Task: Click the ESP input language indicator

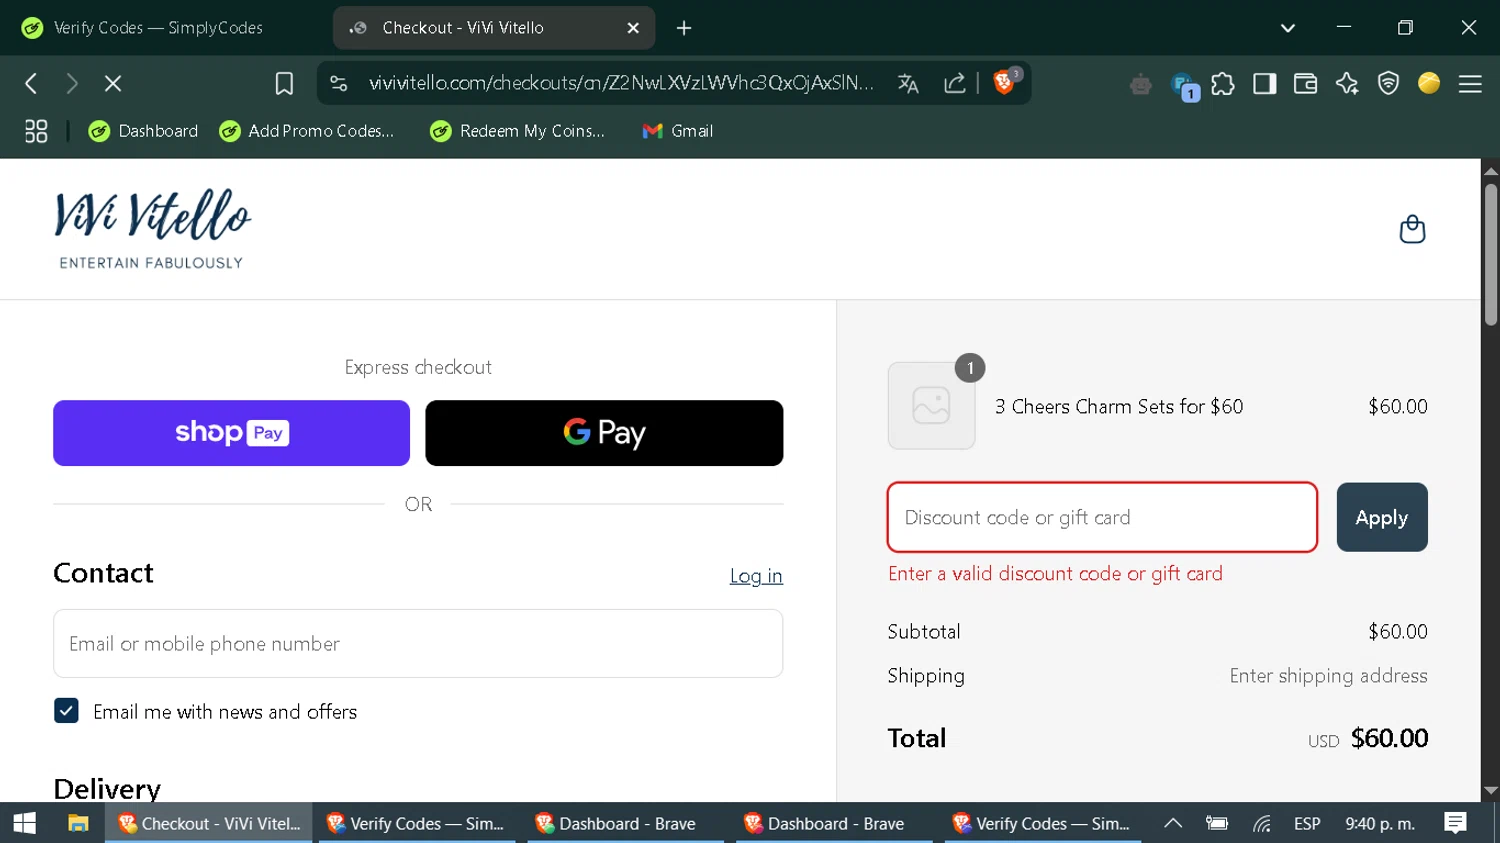Action: pos(1307,823)
